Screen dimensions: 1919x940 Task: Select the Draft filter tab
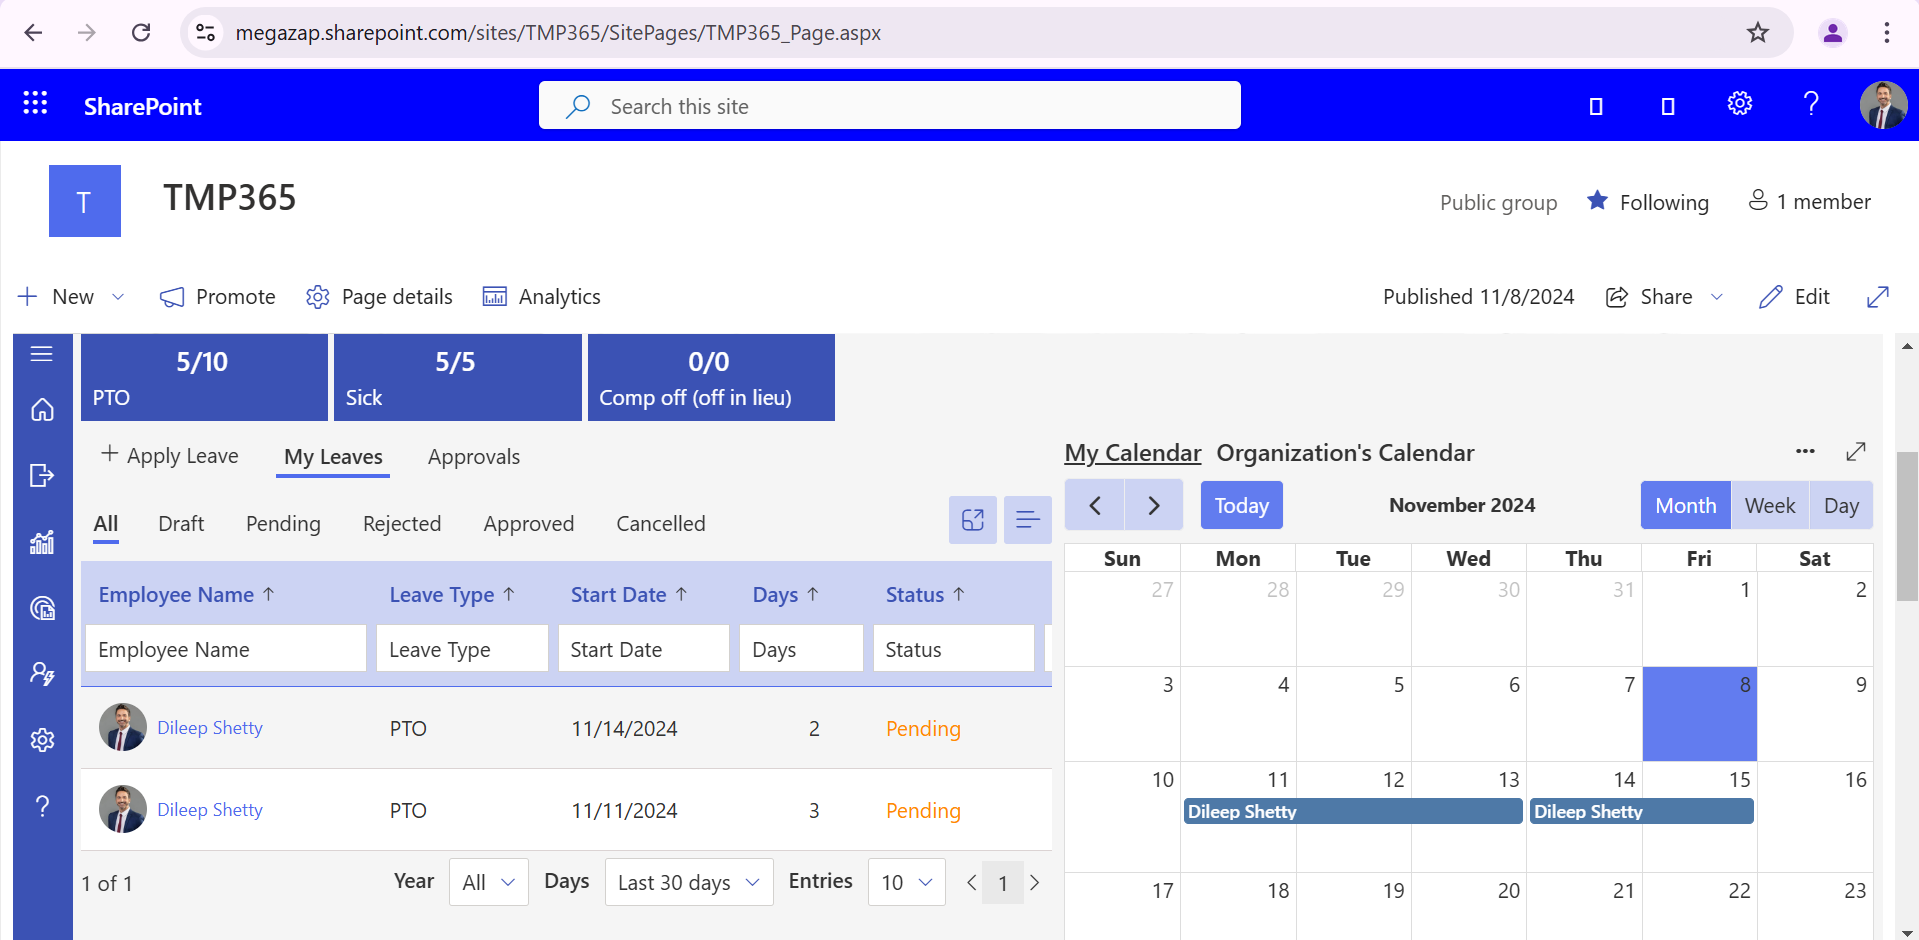pyautogui.click(x=181, y=524)
